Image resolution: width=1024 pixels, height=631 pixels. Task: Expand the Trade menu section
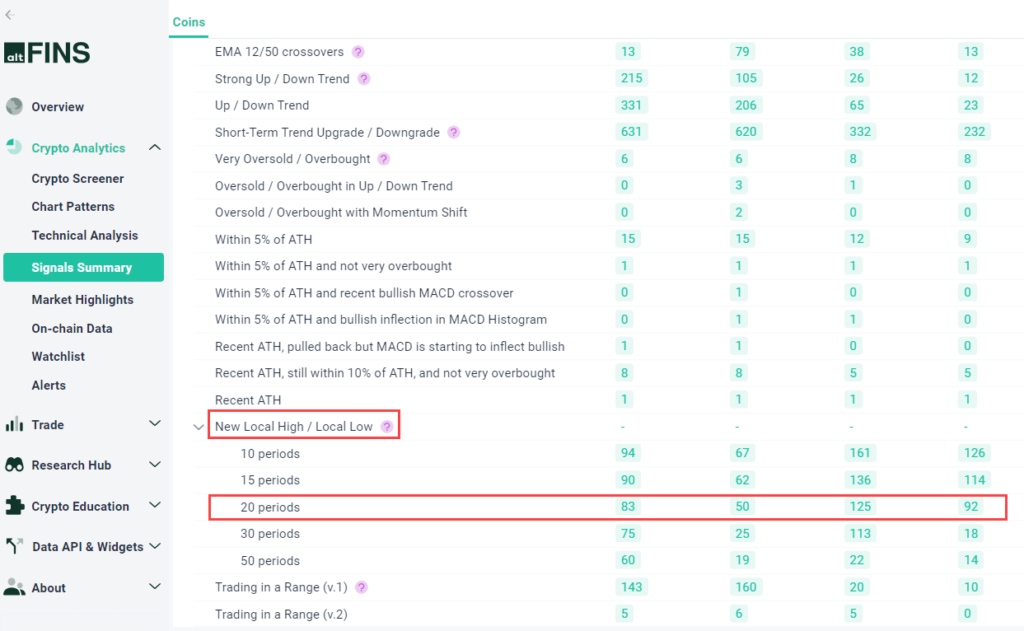pyautogui.click(x=155, y=425)
